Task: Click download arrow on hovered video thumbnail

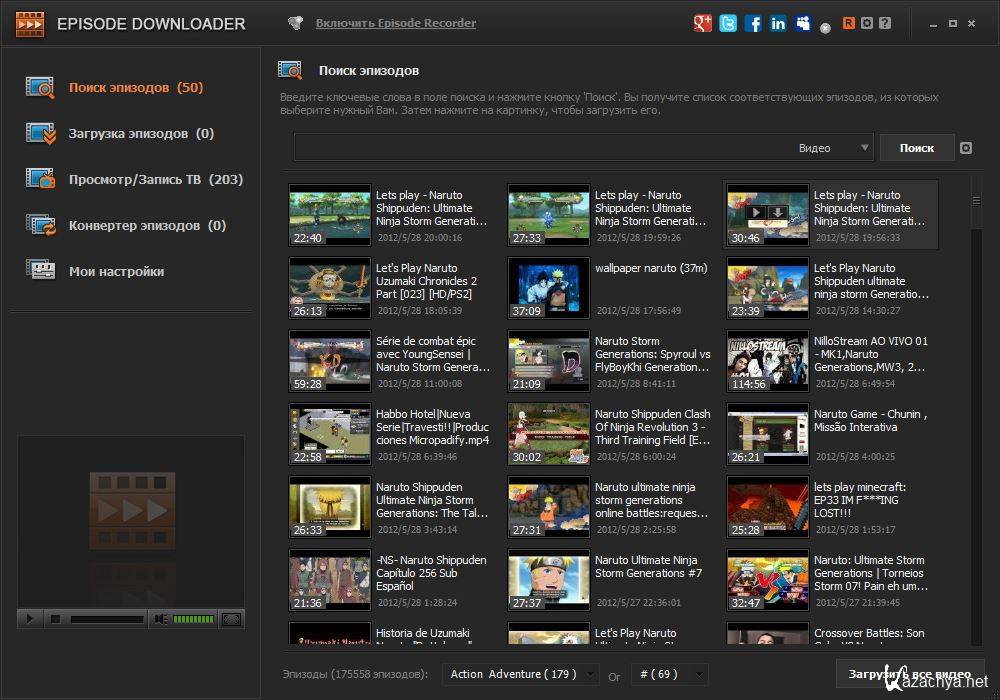Action: [777, 213]
